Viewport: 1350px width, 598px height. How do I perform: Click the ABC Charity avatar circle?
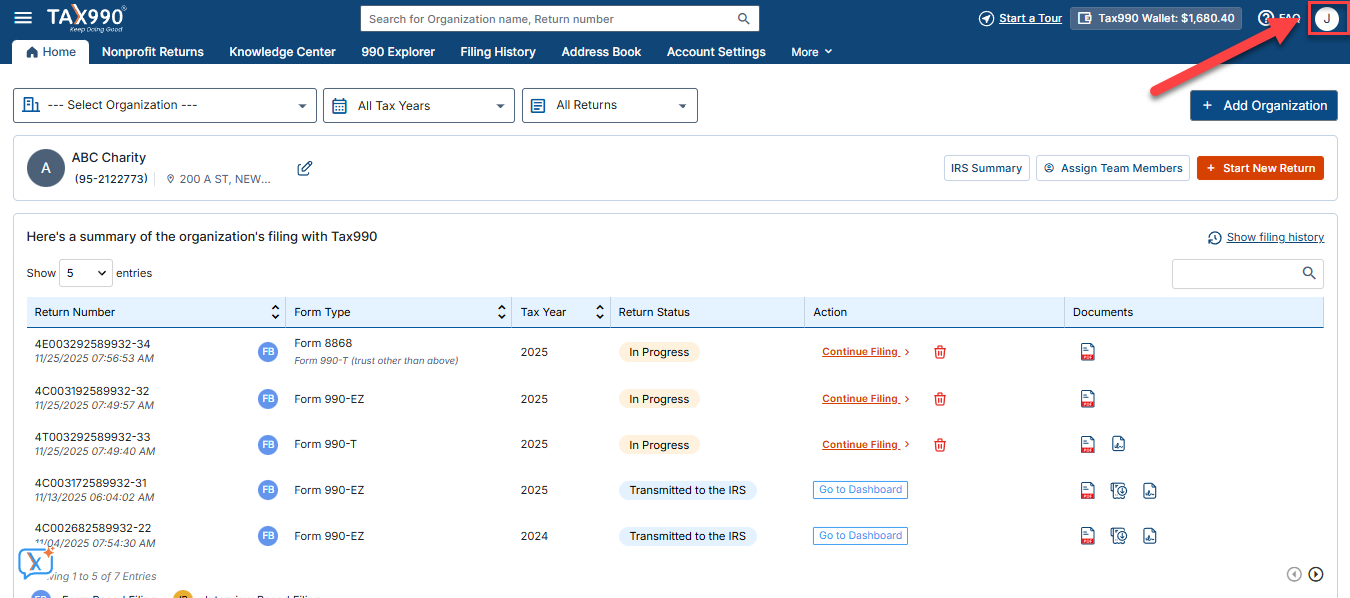click(x=46, y=168)
